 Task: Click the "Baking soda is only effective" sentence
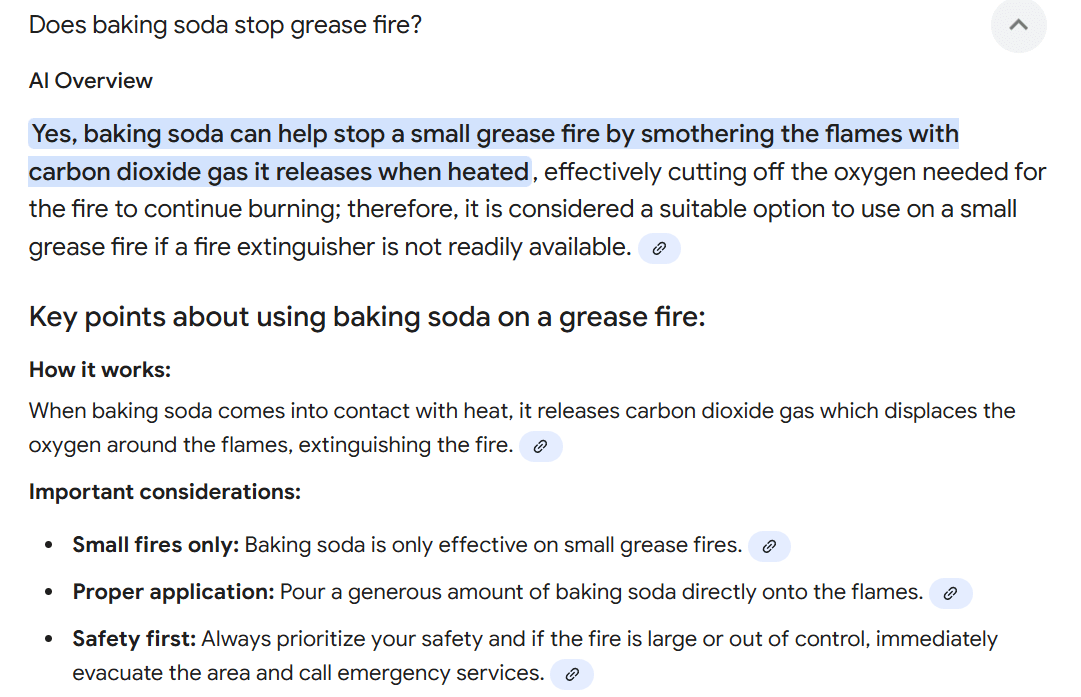coord(492,545)
